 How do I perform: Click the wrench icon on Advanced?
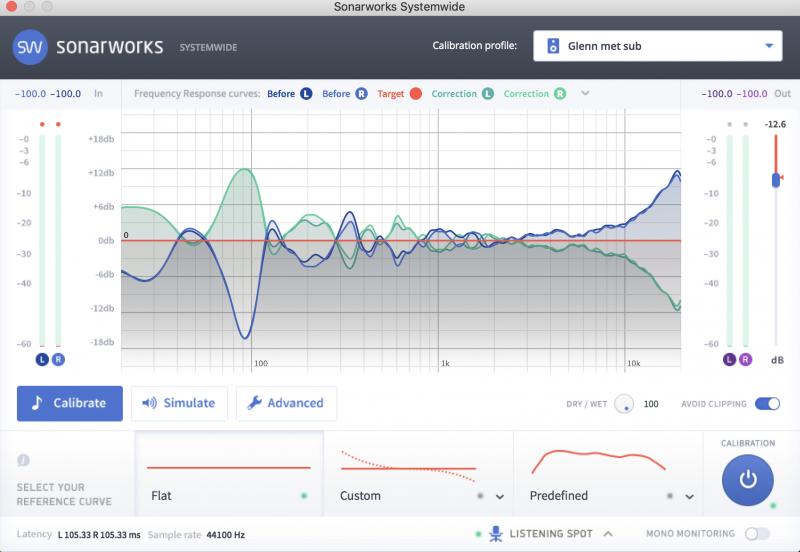coord(254,403)
